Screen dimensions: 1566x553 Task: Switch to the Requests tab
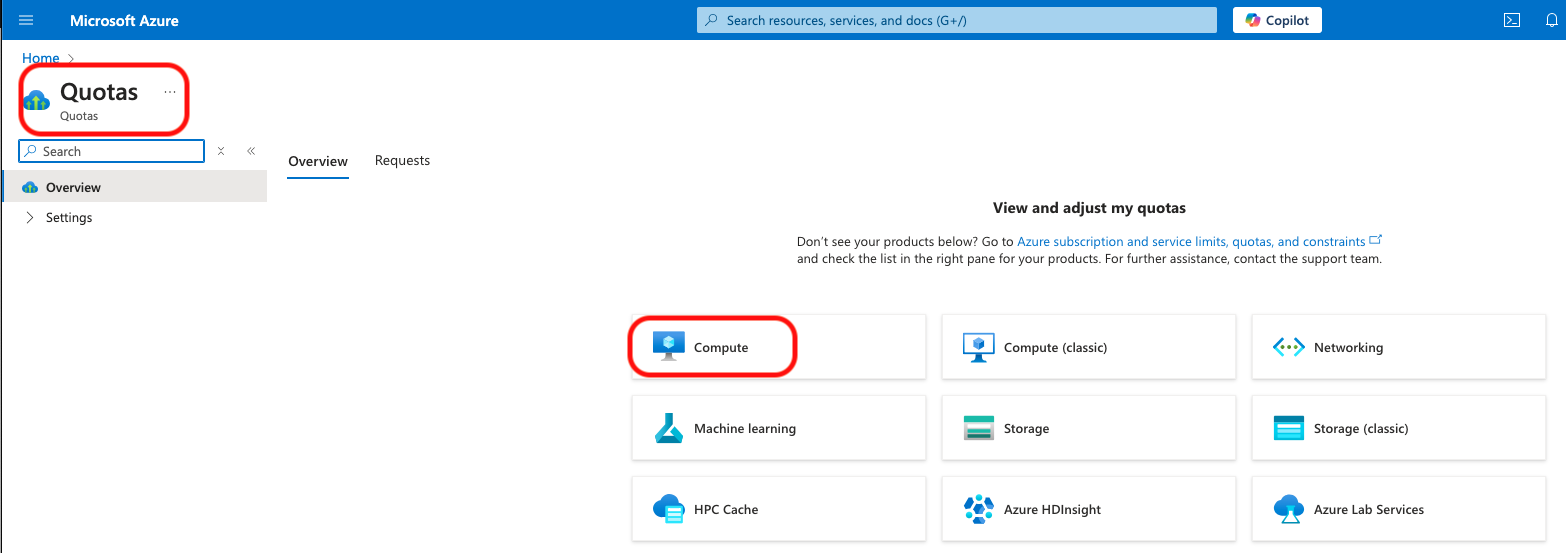tap(402, 160)
